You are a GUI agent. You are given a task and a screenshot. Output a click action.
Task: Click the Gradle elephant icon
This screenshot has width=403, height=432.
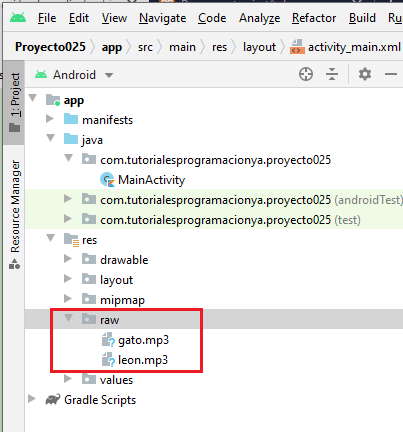[x=53, y=399]
